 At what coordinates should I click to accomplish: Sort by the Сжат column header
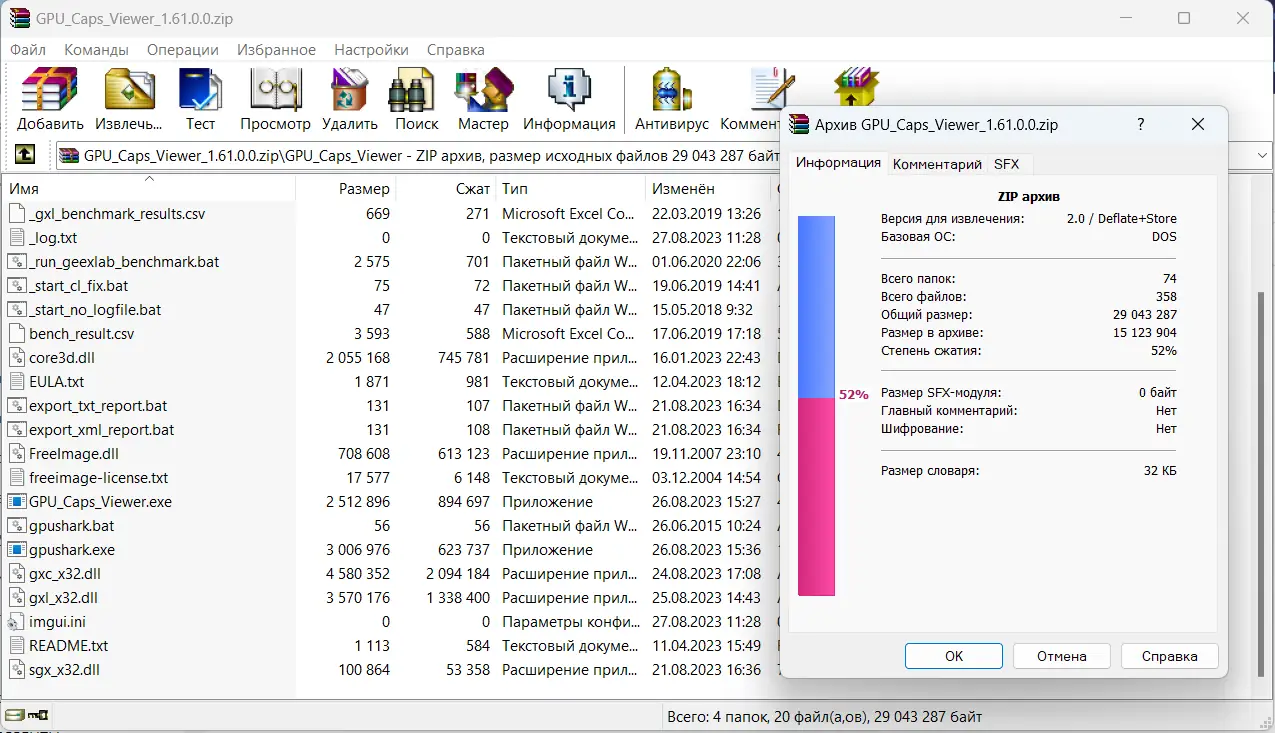coord(446,188)
